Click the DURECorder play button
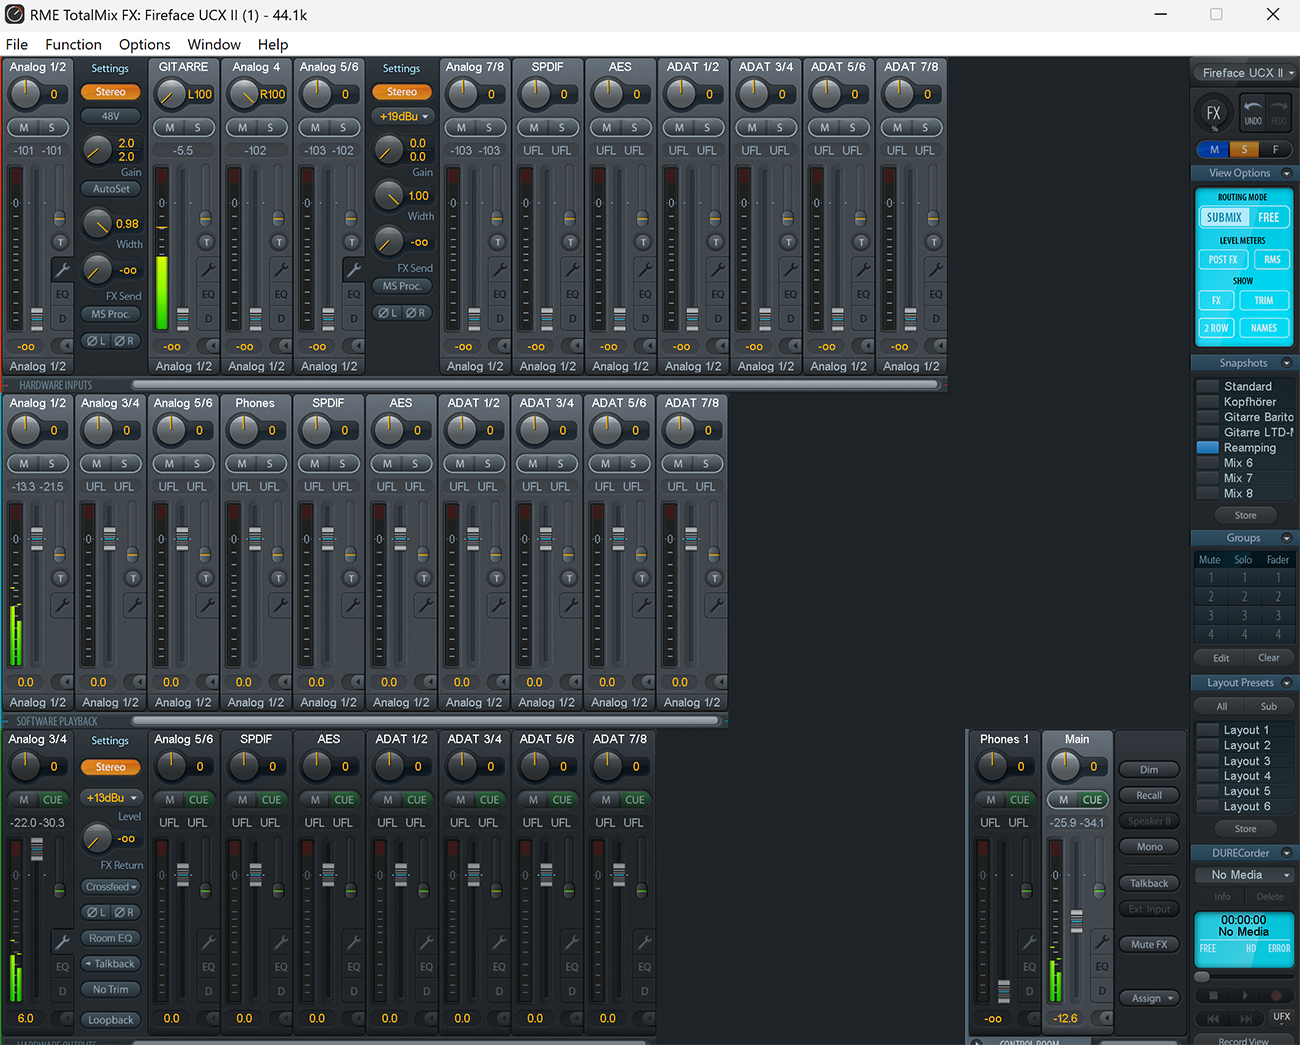Viewport: 1300px width, 1045px height. click(x=1245, y=996)
